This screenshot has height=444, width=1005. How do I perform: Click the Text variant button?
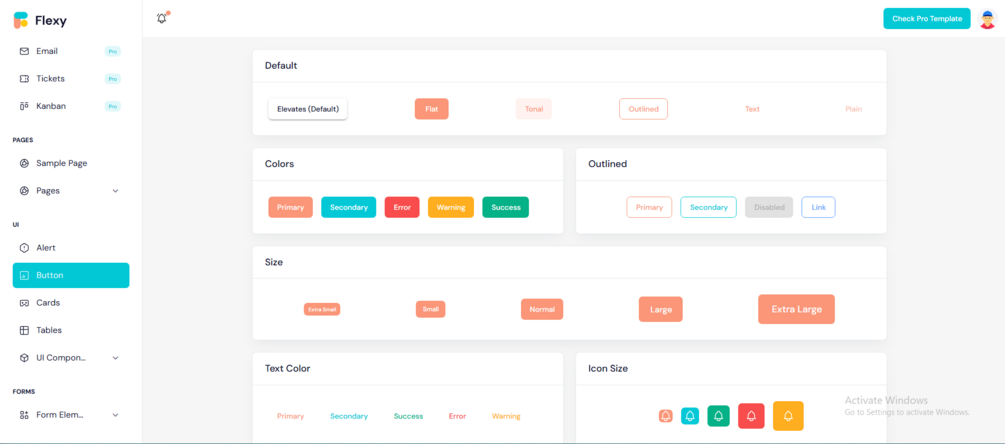[x=752, y=109]
